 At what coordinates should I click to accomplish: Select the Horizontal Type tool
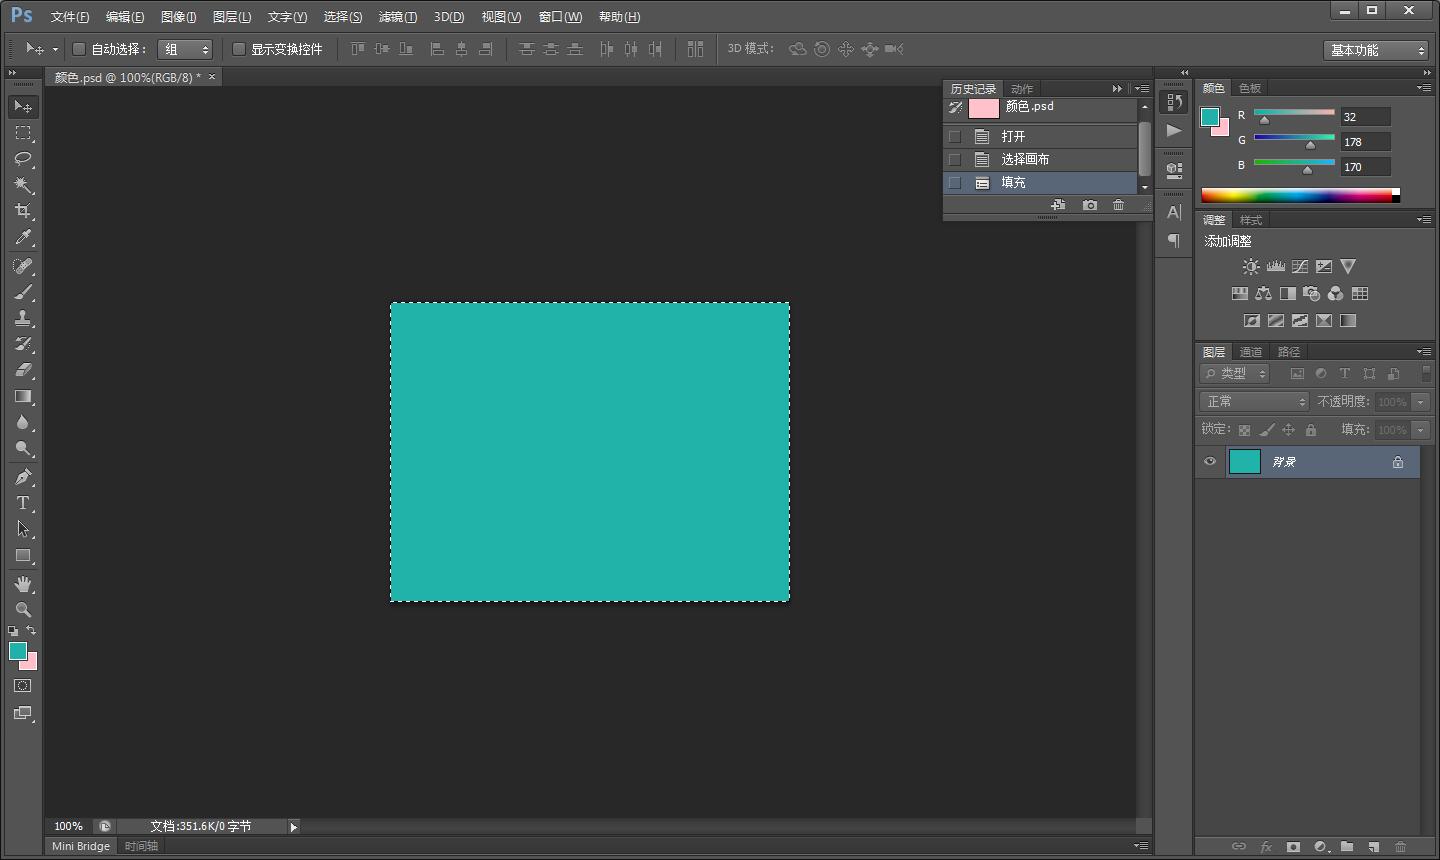point(23,503)
